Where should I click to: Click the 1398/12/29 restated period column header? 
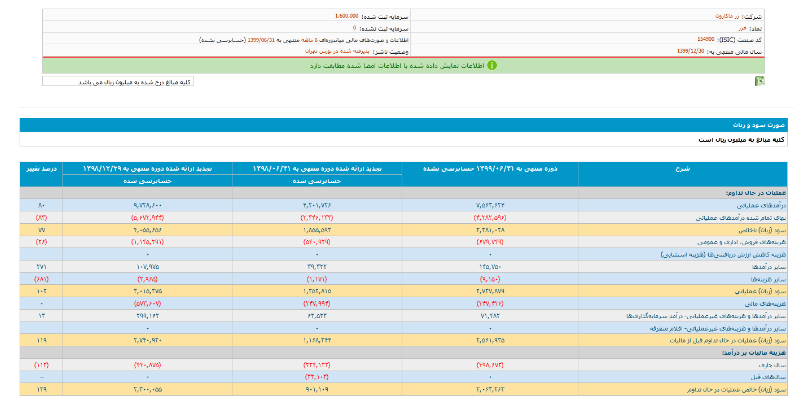pyautogui.click(x=147, y=169)
